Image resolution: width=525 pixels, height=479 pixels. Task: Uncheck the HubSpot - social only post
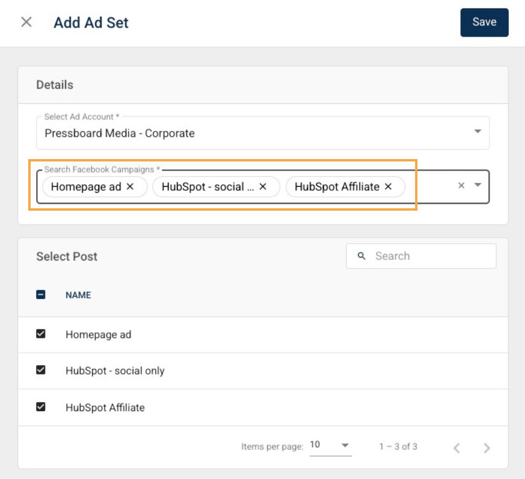pos(41,370)
